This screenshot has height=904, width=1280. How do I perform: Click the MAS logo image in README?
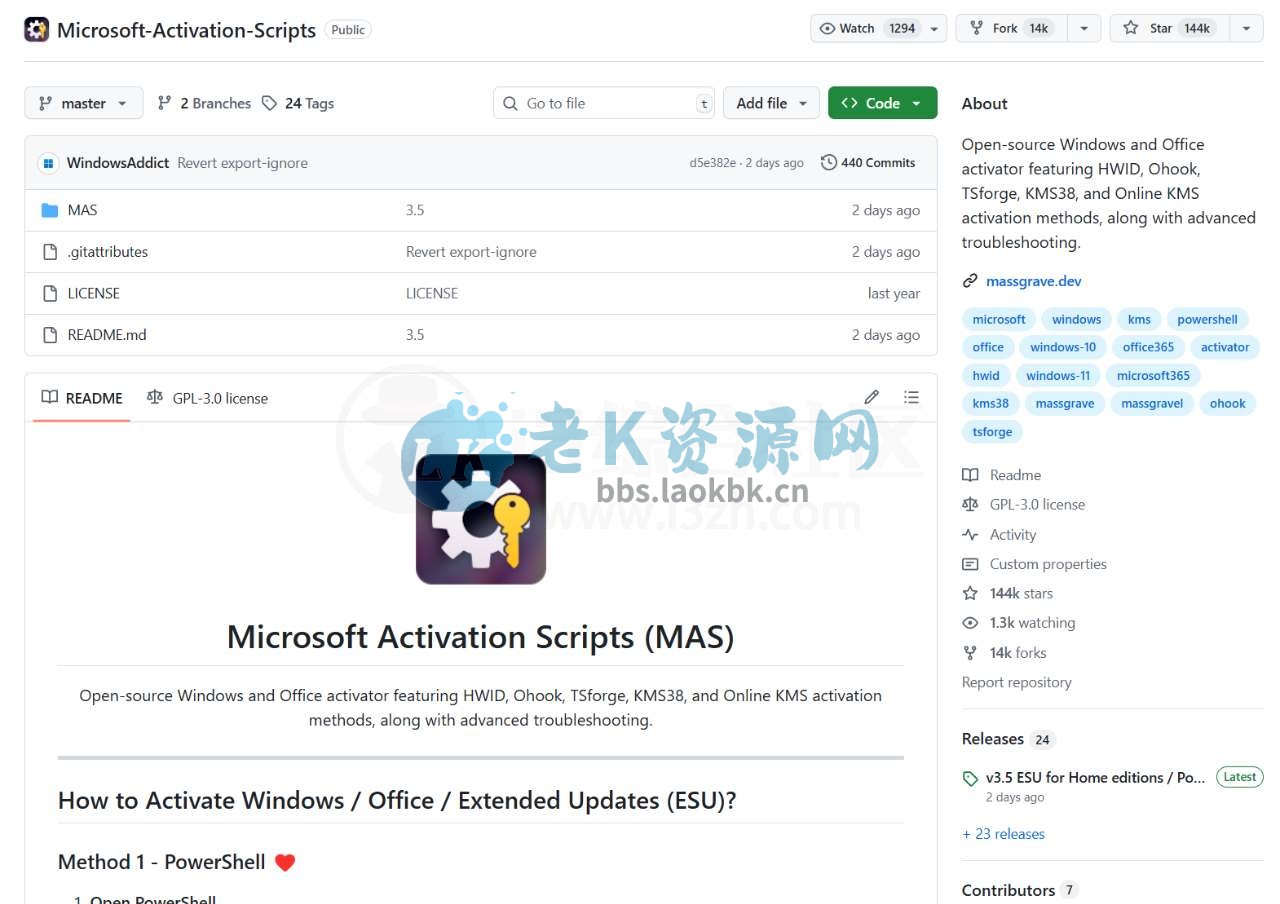click(481, 519)
